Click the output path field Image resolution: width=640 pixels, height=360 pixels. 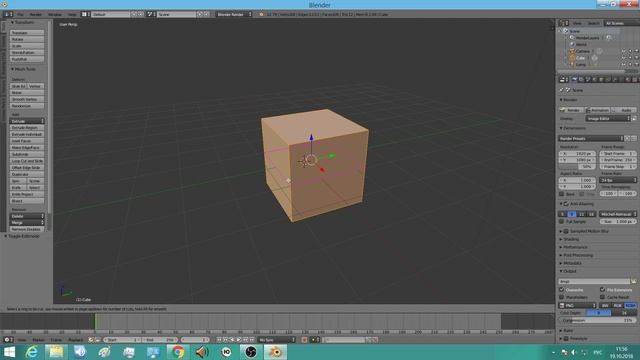click(594, 282)
